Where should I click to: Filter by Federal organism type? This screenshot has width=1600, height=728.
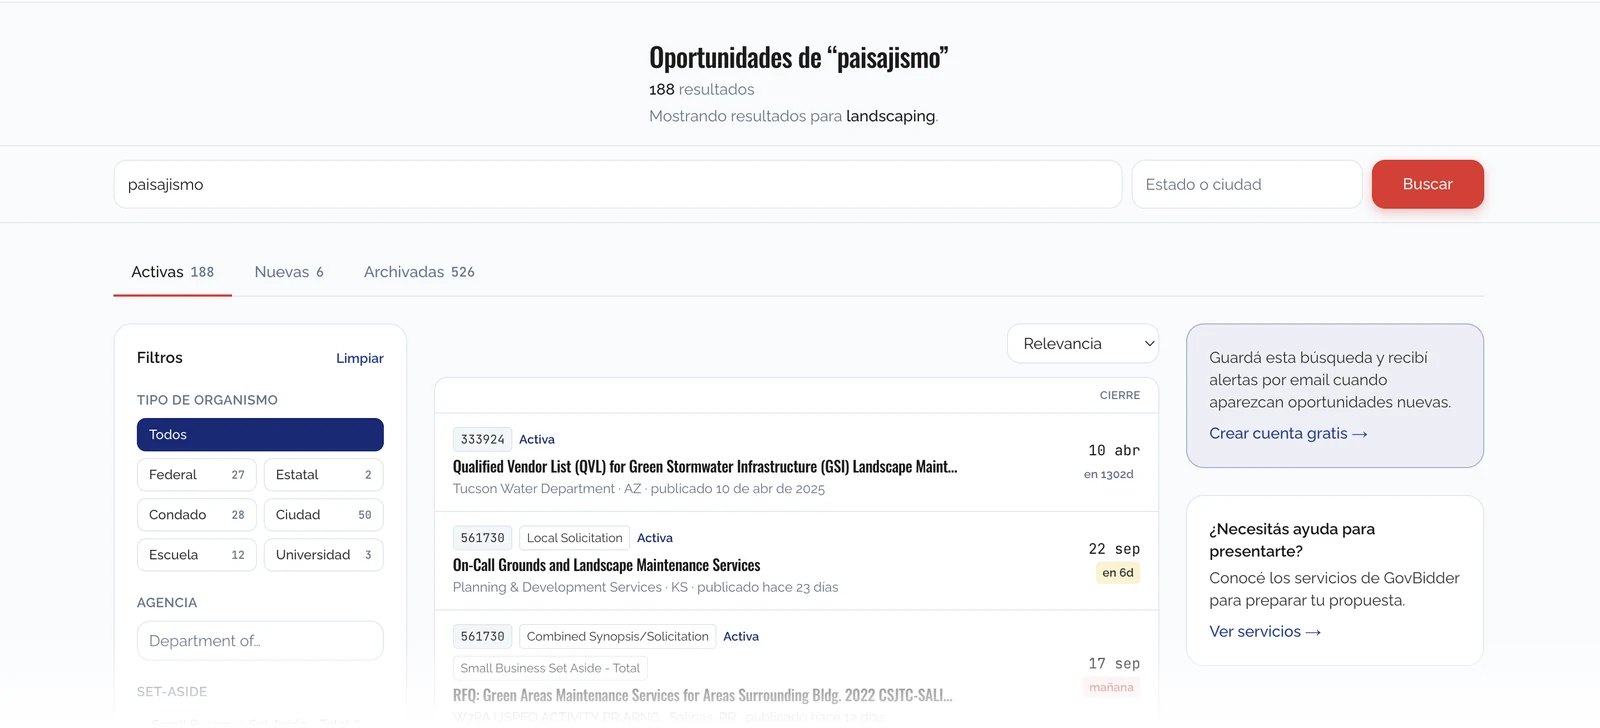tap(197, 475)
